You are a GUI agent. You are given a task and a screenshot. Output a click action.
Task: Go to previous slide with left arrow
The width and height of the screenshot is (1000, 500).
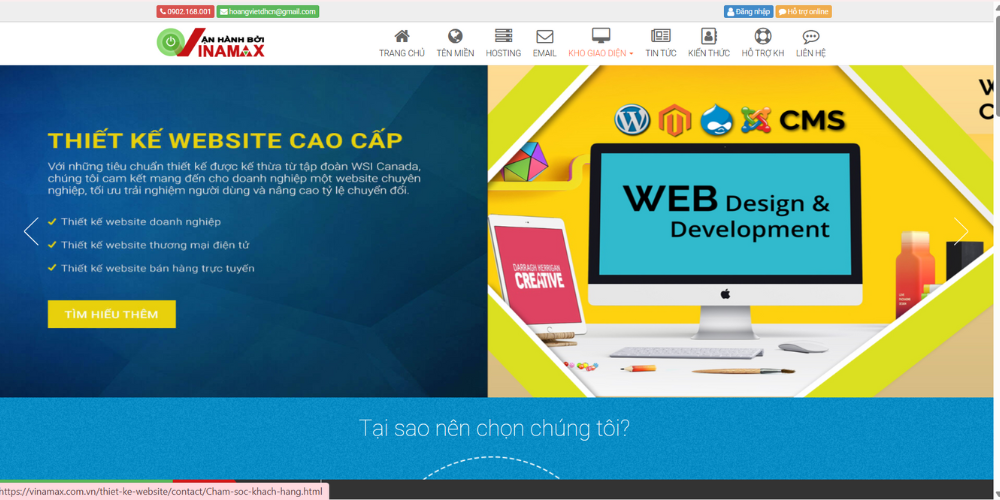click(x=31, y=231)
